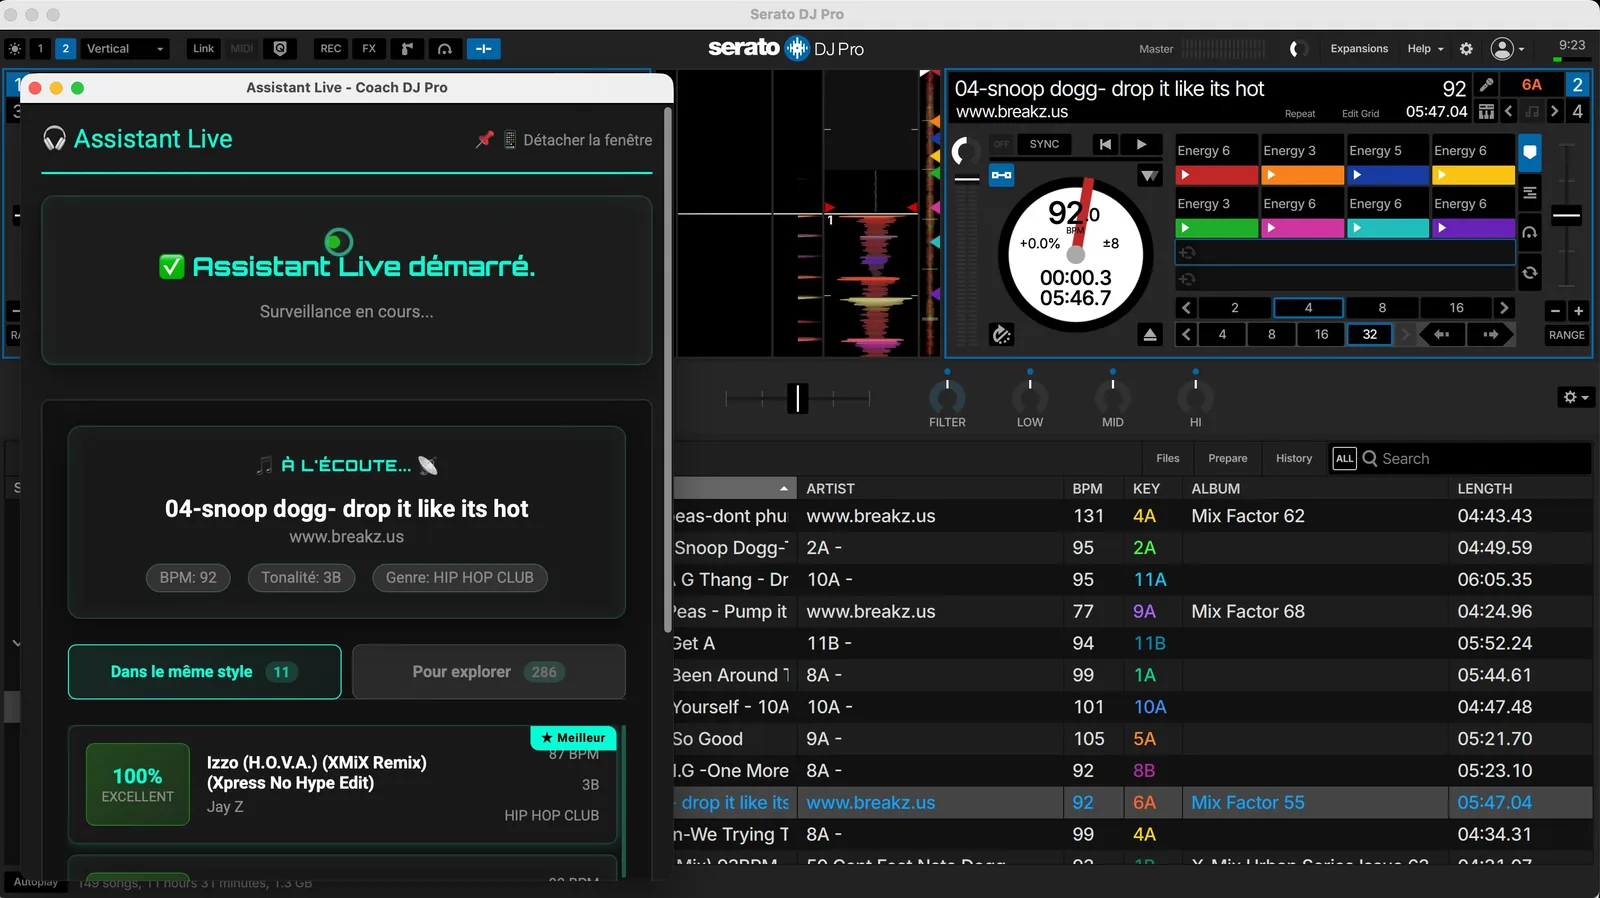Toggle the REC panel
Image resolution: width=1600 pixels, height=898 pixels.
331,49
